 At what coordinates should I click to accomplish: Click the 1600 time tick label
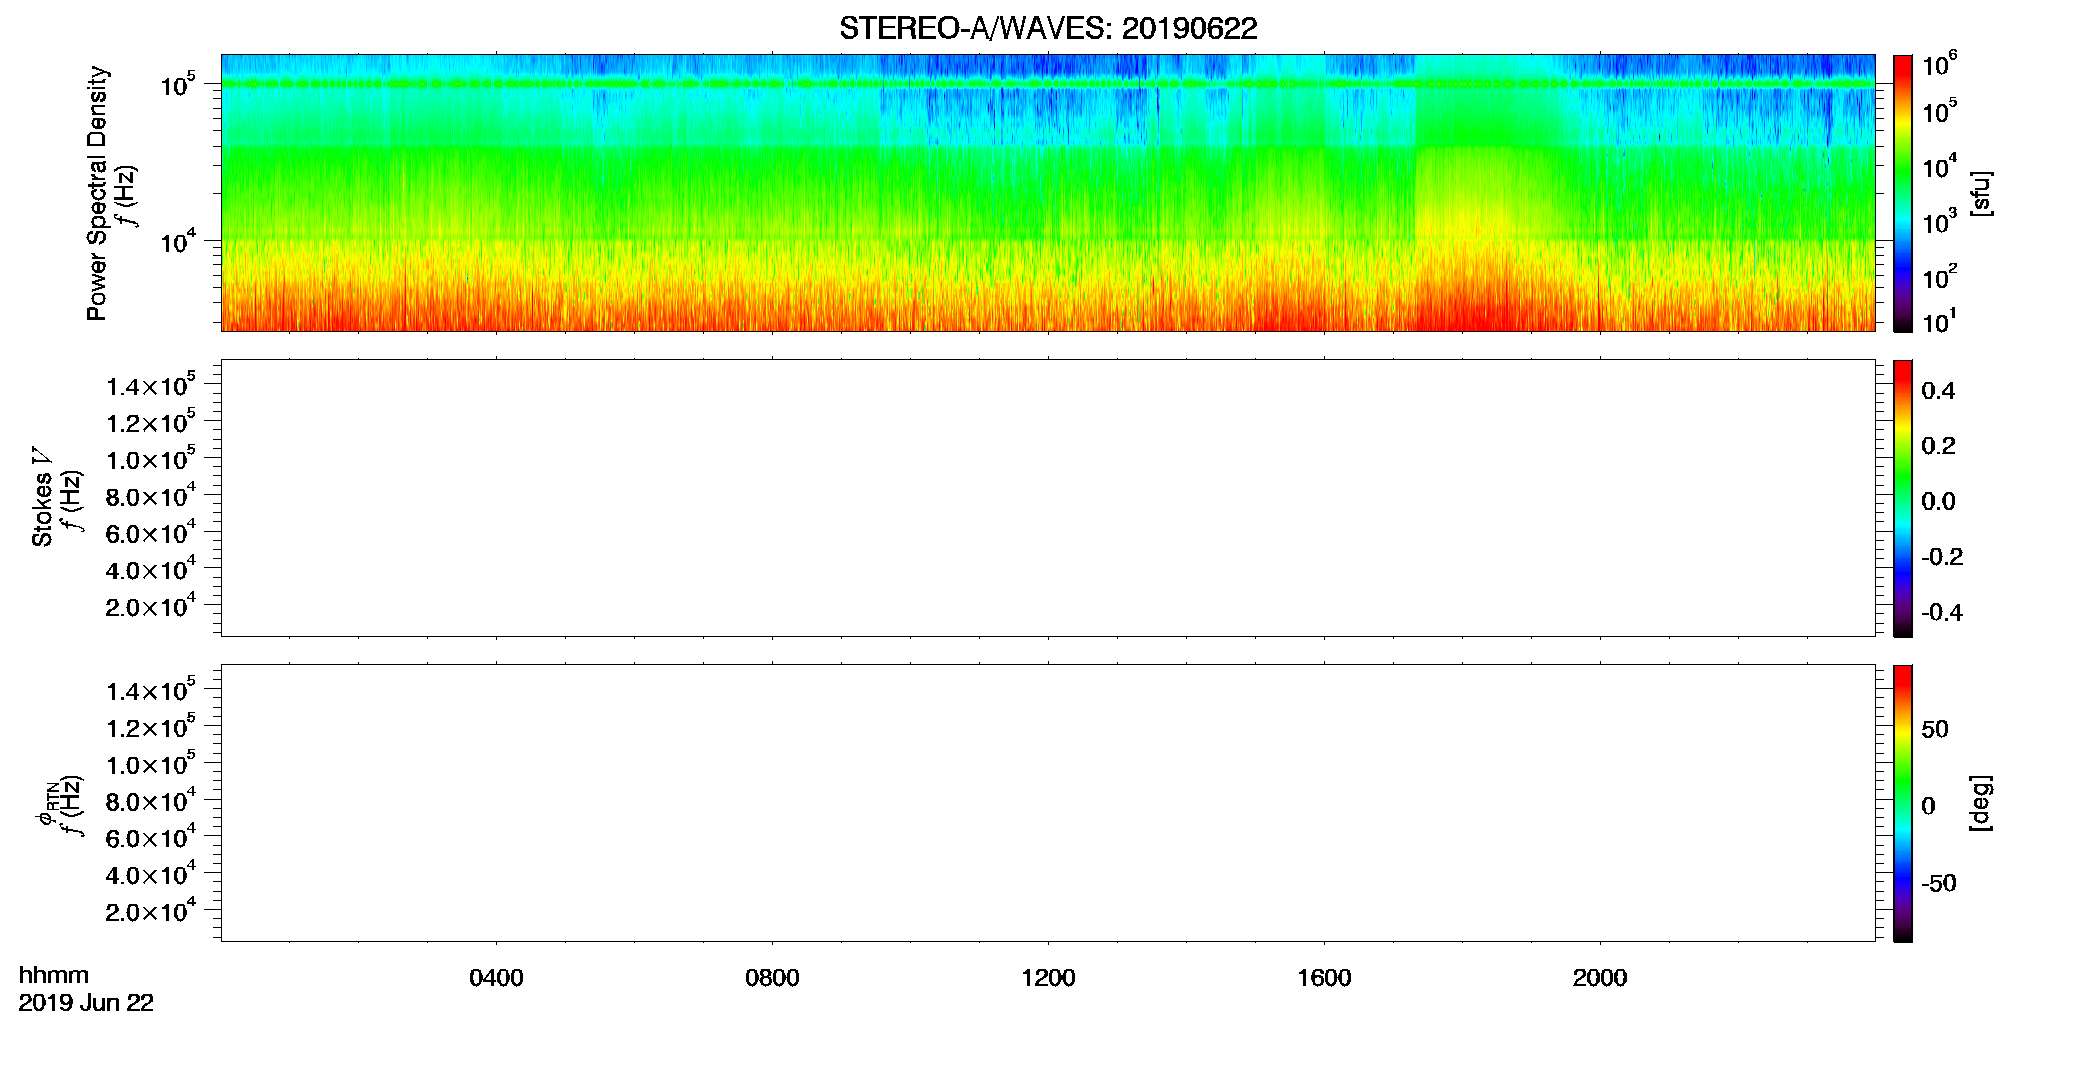(1324, 978)
